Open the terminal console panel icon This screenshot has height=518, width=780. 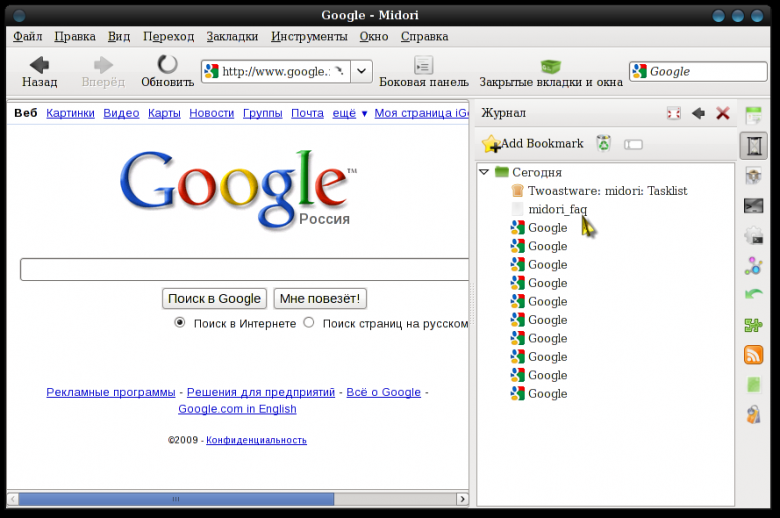[x=754, y=206]
